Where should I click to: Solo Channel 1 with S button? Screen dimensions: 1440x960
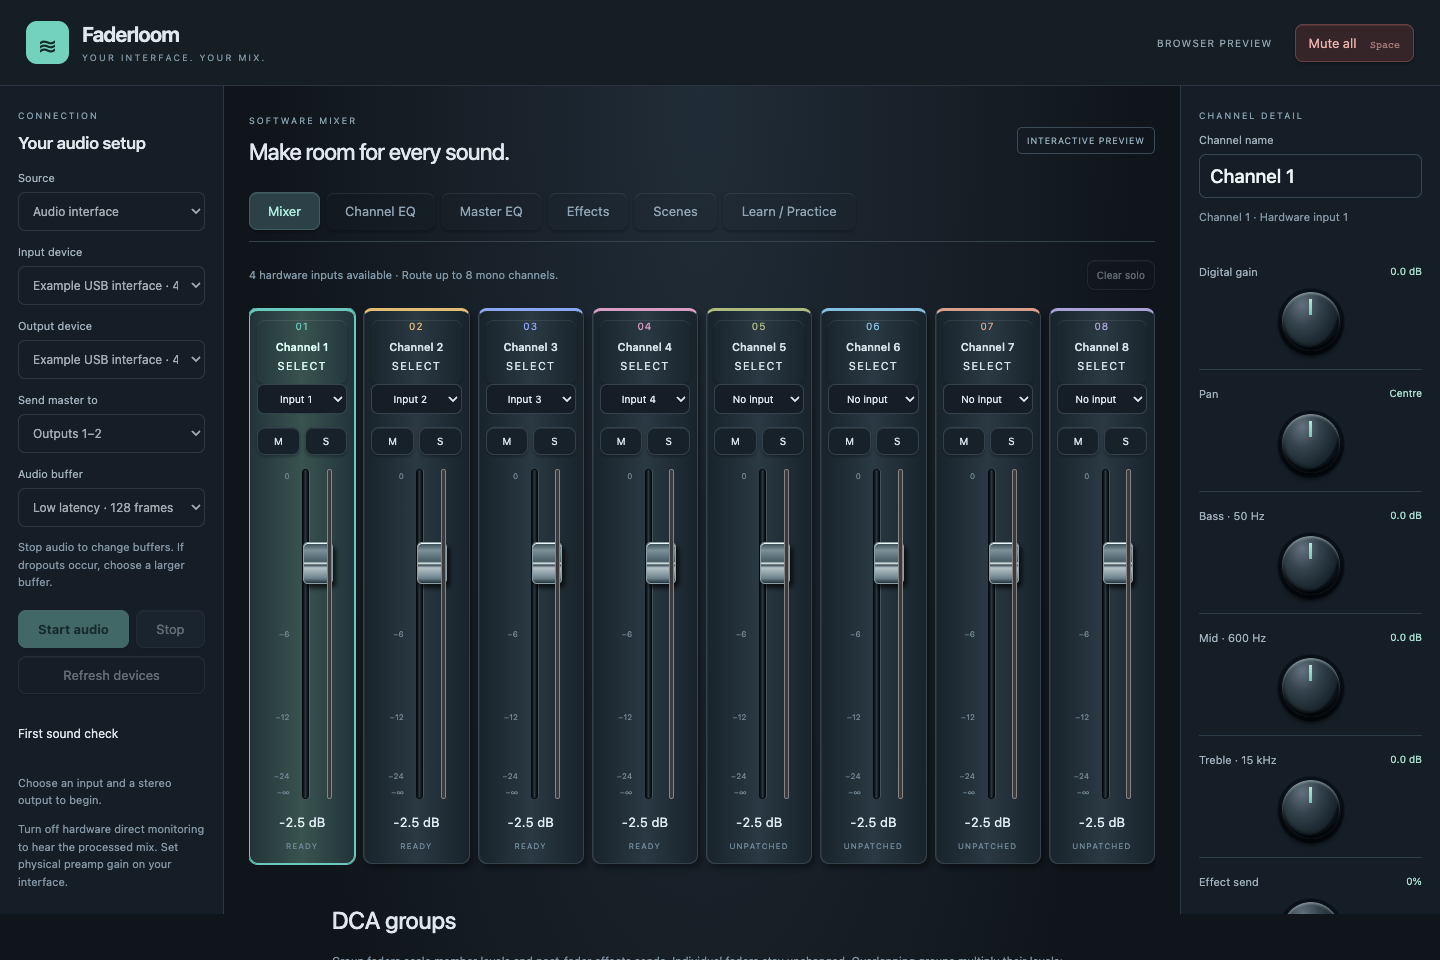click(x=326, y=441)
